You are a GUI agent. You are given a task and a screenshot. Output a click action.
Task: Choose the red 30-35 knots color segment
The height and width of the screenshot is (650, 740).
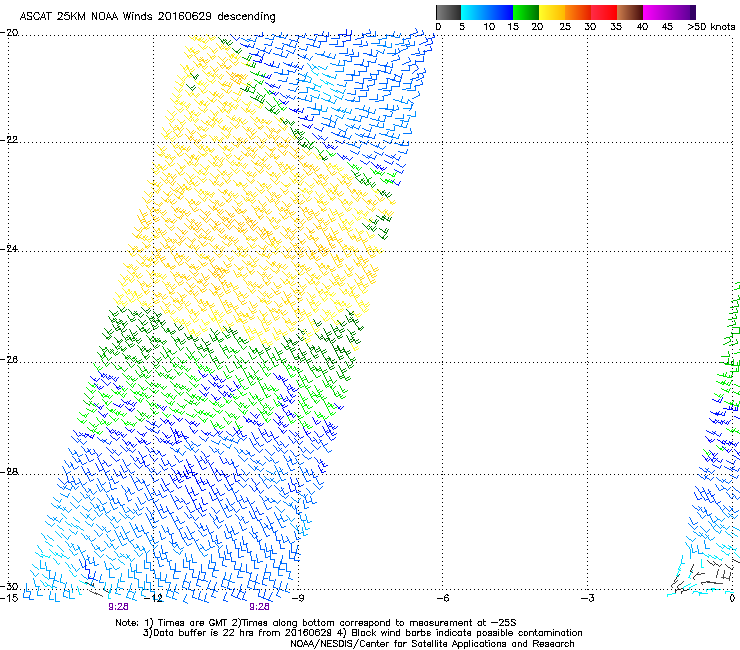604,12
